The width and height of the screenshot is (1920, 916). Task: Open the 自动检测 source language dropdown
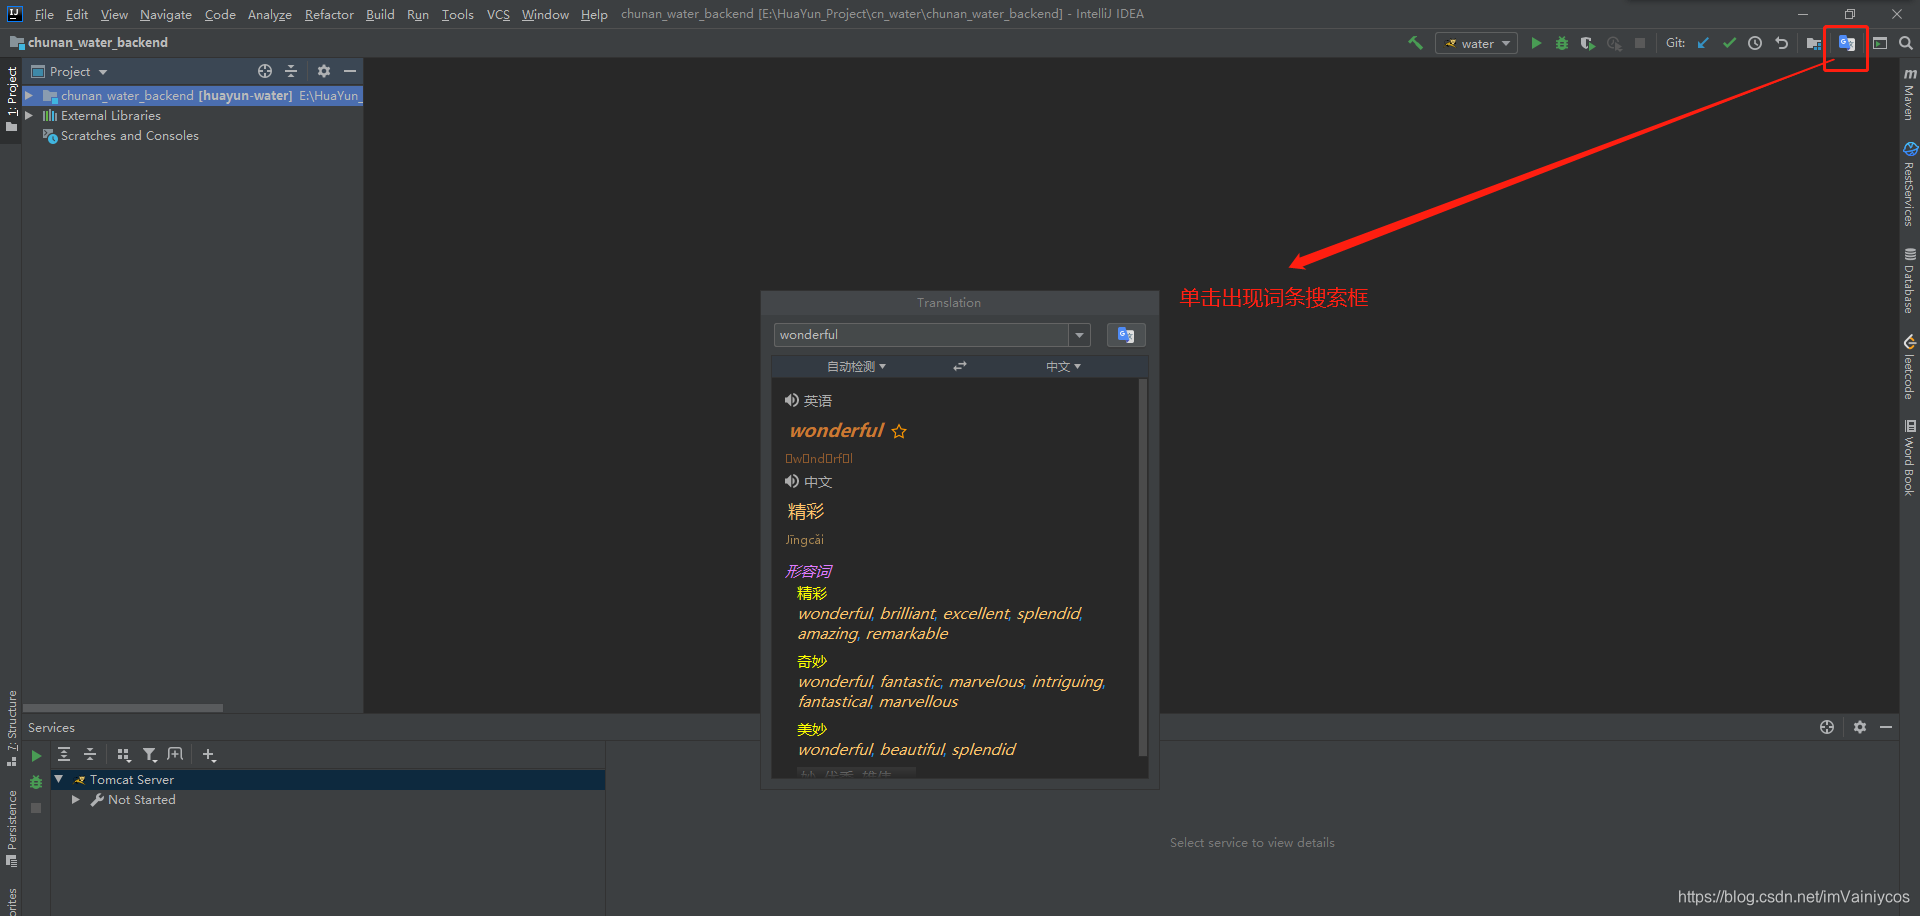point(856,367)
